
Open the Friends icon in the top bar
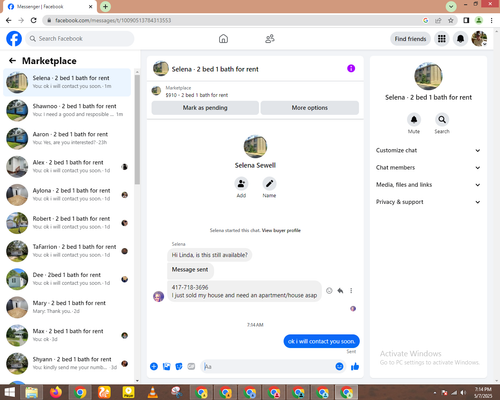[270, 39]
